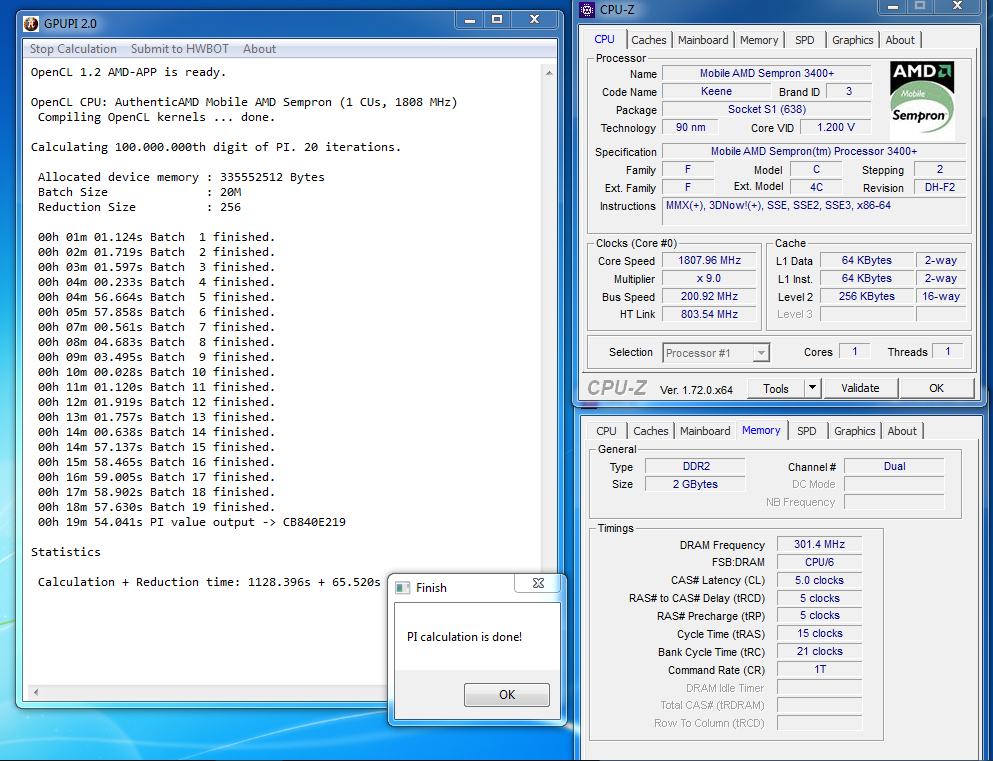Open About tab in lower CPU-Z window

click(902, 431)
